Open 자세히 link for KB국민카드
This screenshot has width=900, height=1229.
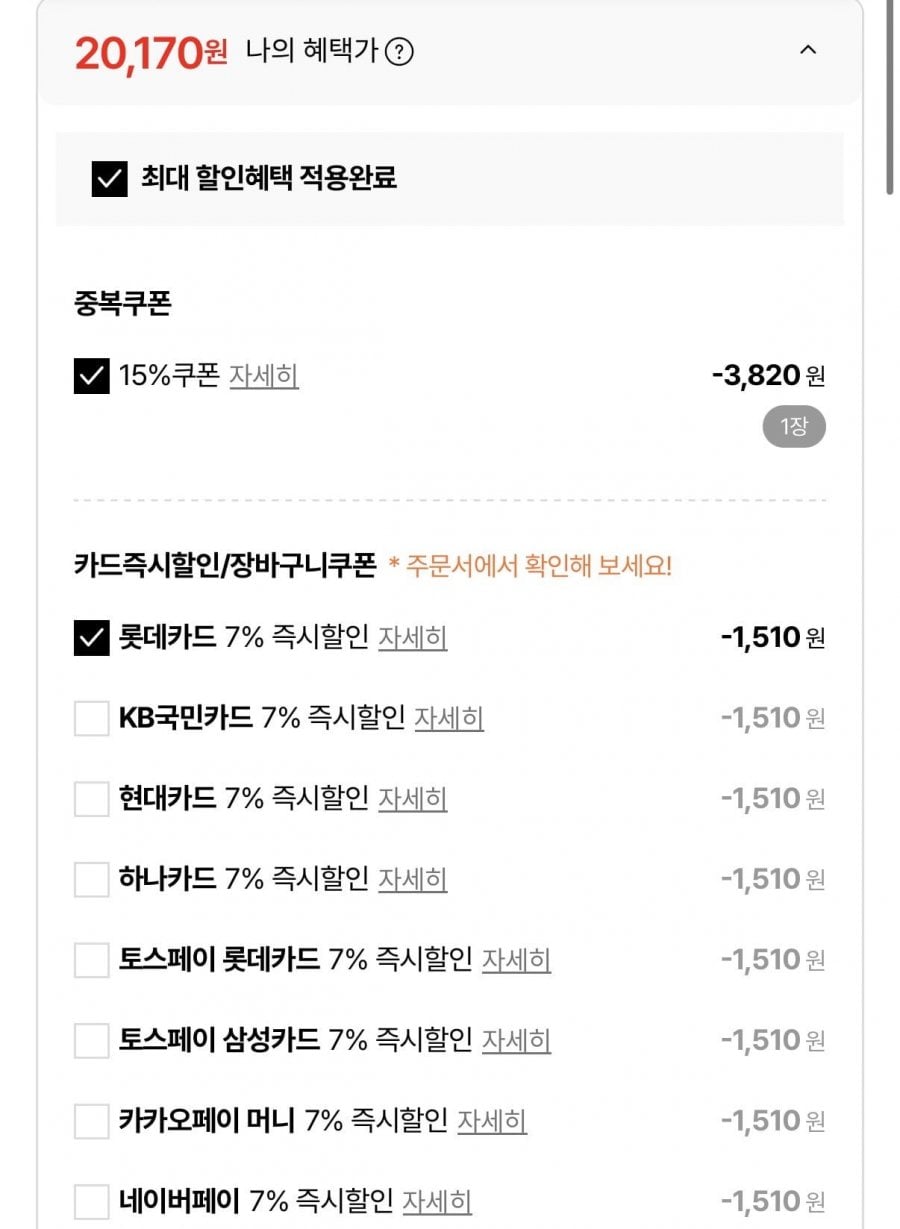[x=449, y=718]
